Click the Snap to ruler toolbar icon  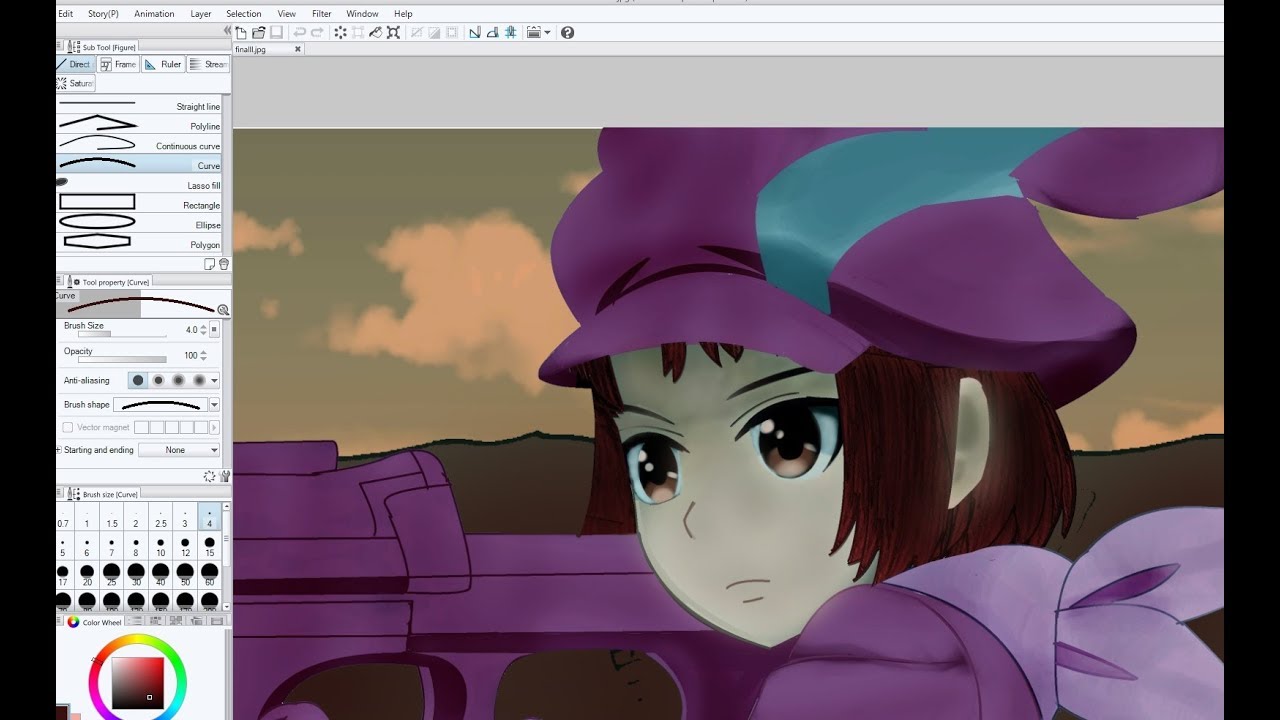pyautogui.click(x=475, y=31)
